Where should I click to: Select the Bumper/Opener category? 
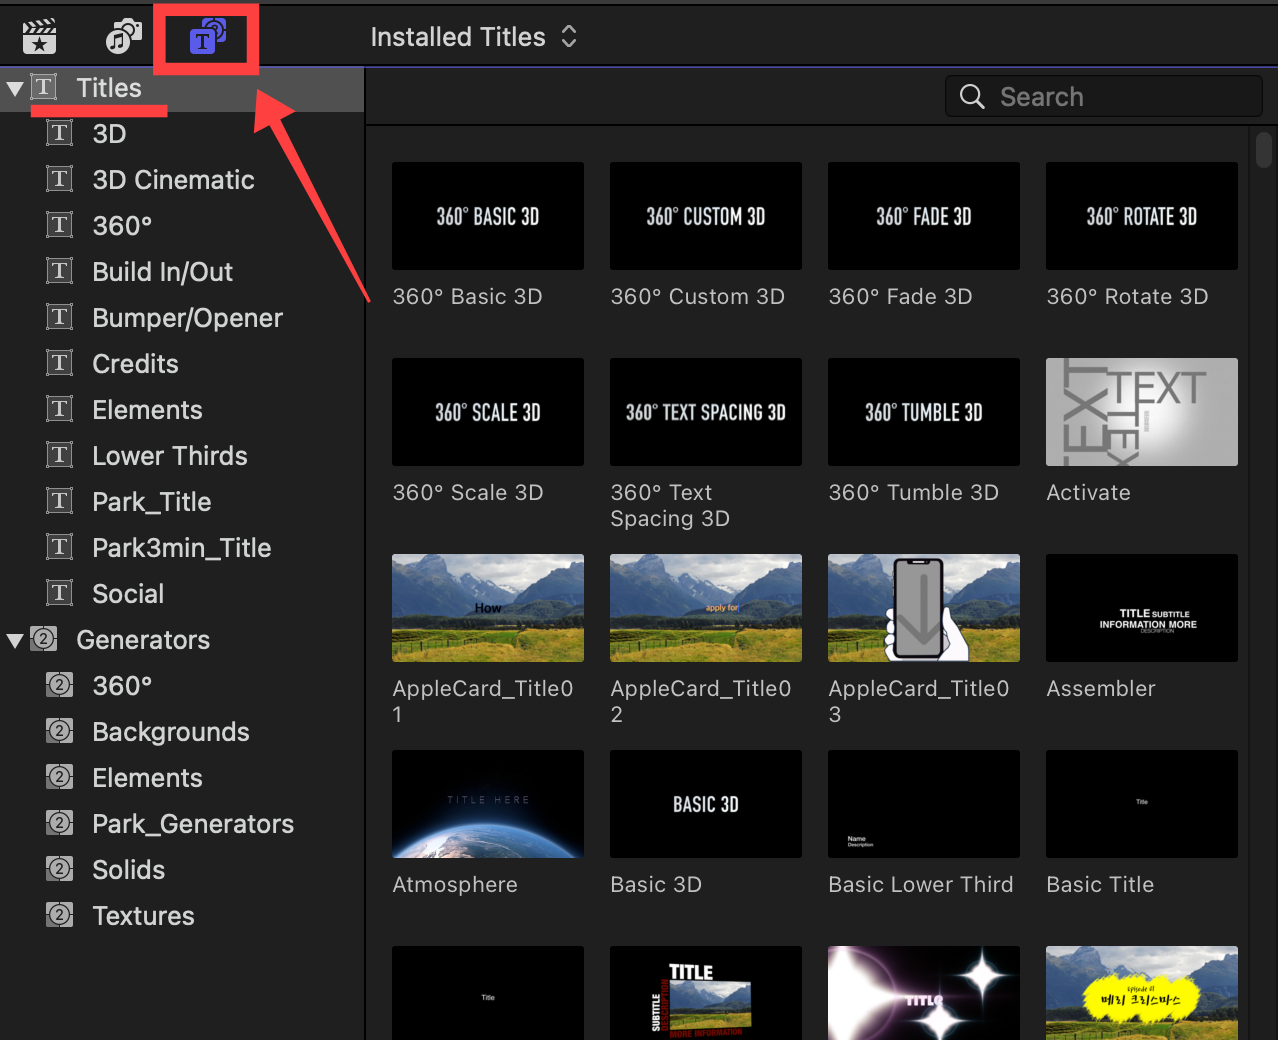click(x=187, y=318)
